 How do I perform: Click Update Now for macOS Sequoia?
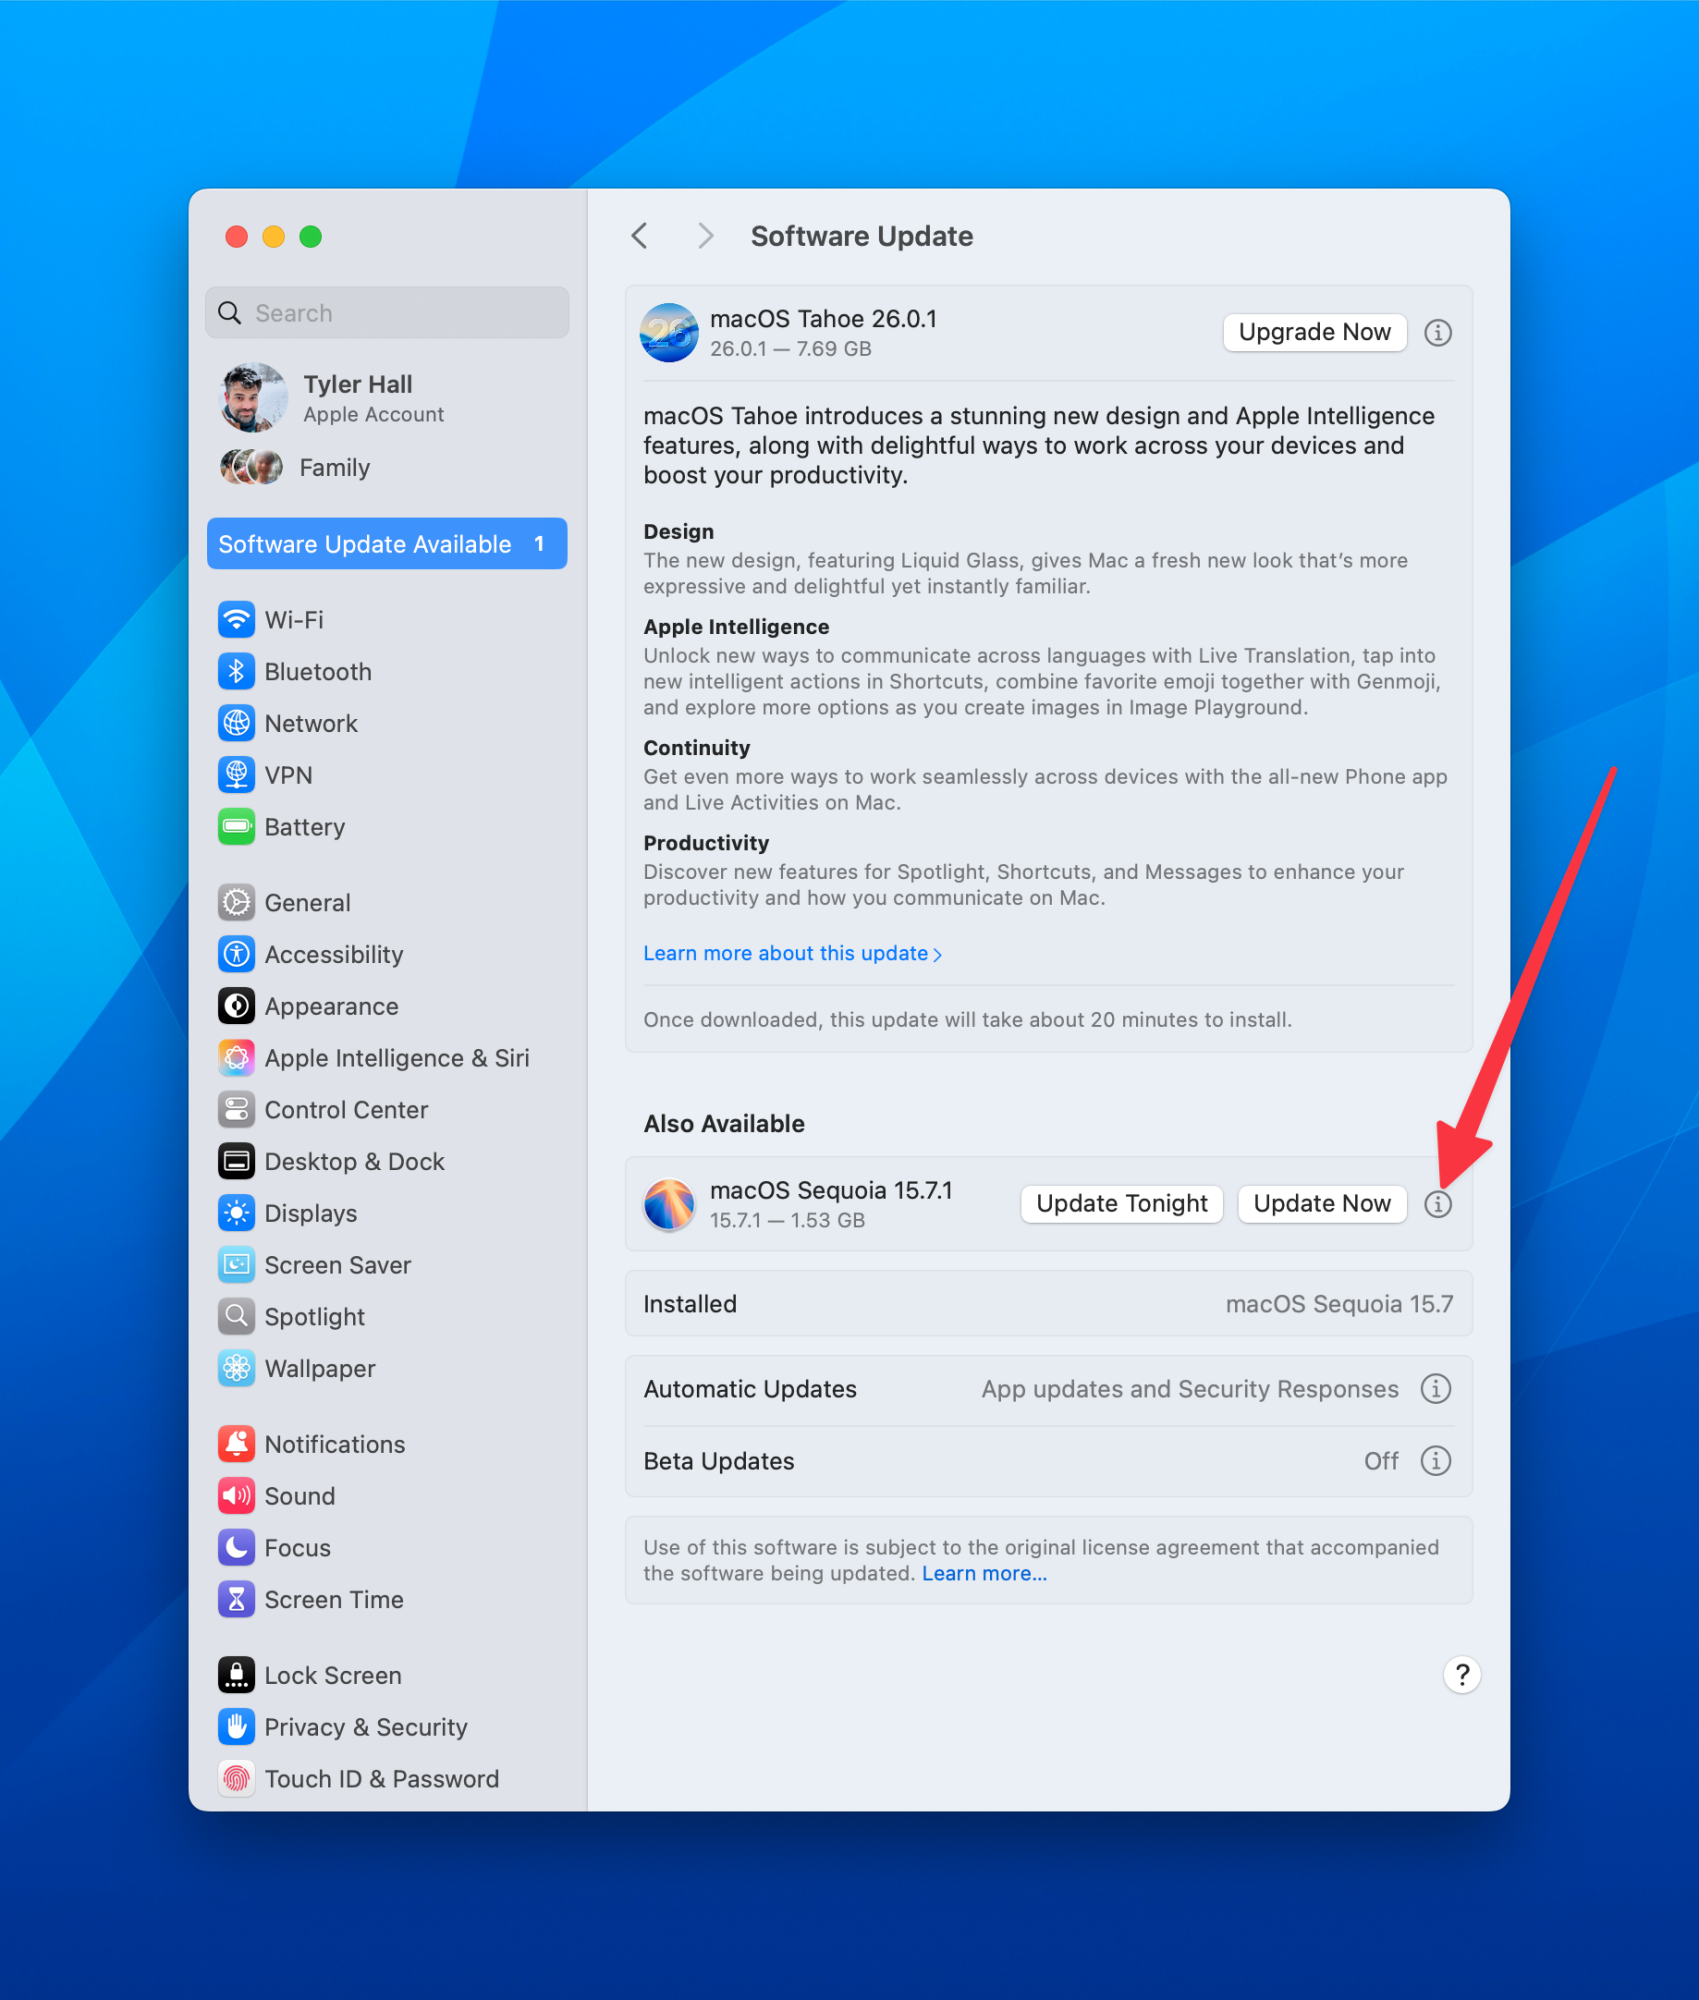pyautogui.click(x=1322, y=1204)
